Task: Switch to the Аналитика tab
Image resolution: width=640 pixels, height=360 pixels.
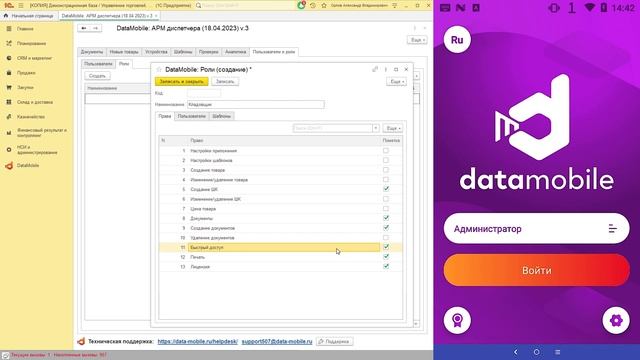Action: pyautogui.click(x=236, y=52)
